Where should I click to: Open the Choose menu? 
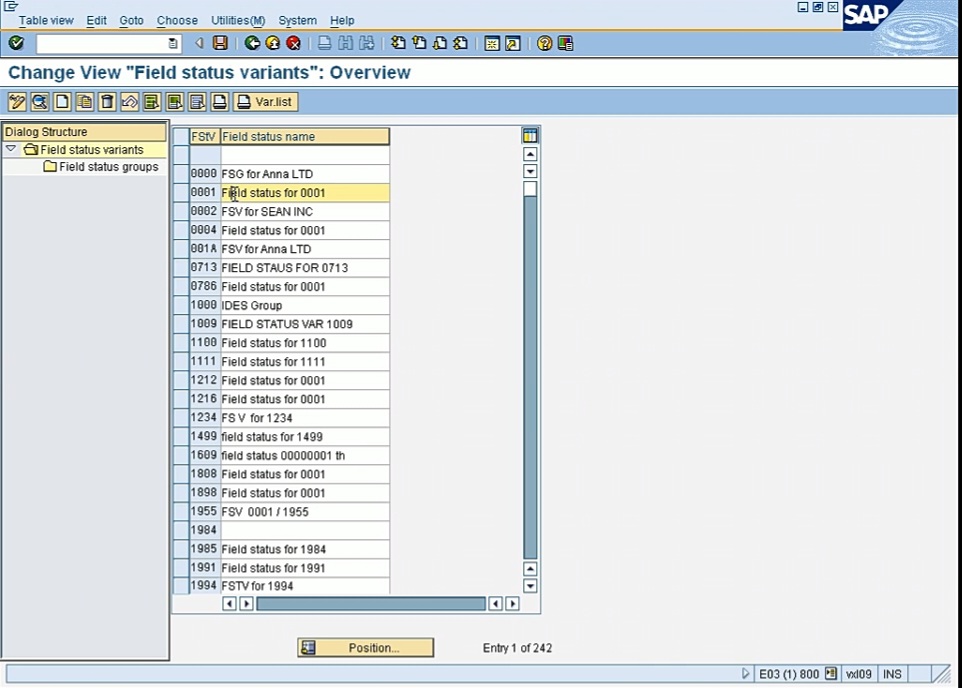point(177,20)
